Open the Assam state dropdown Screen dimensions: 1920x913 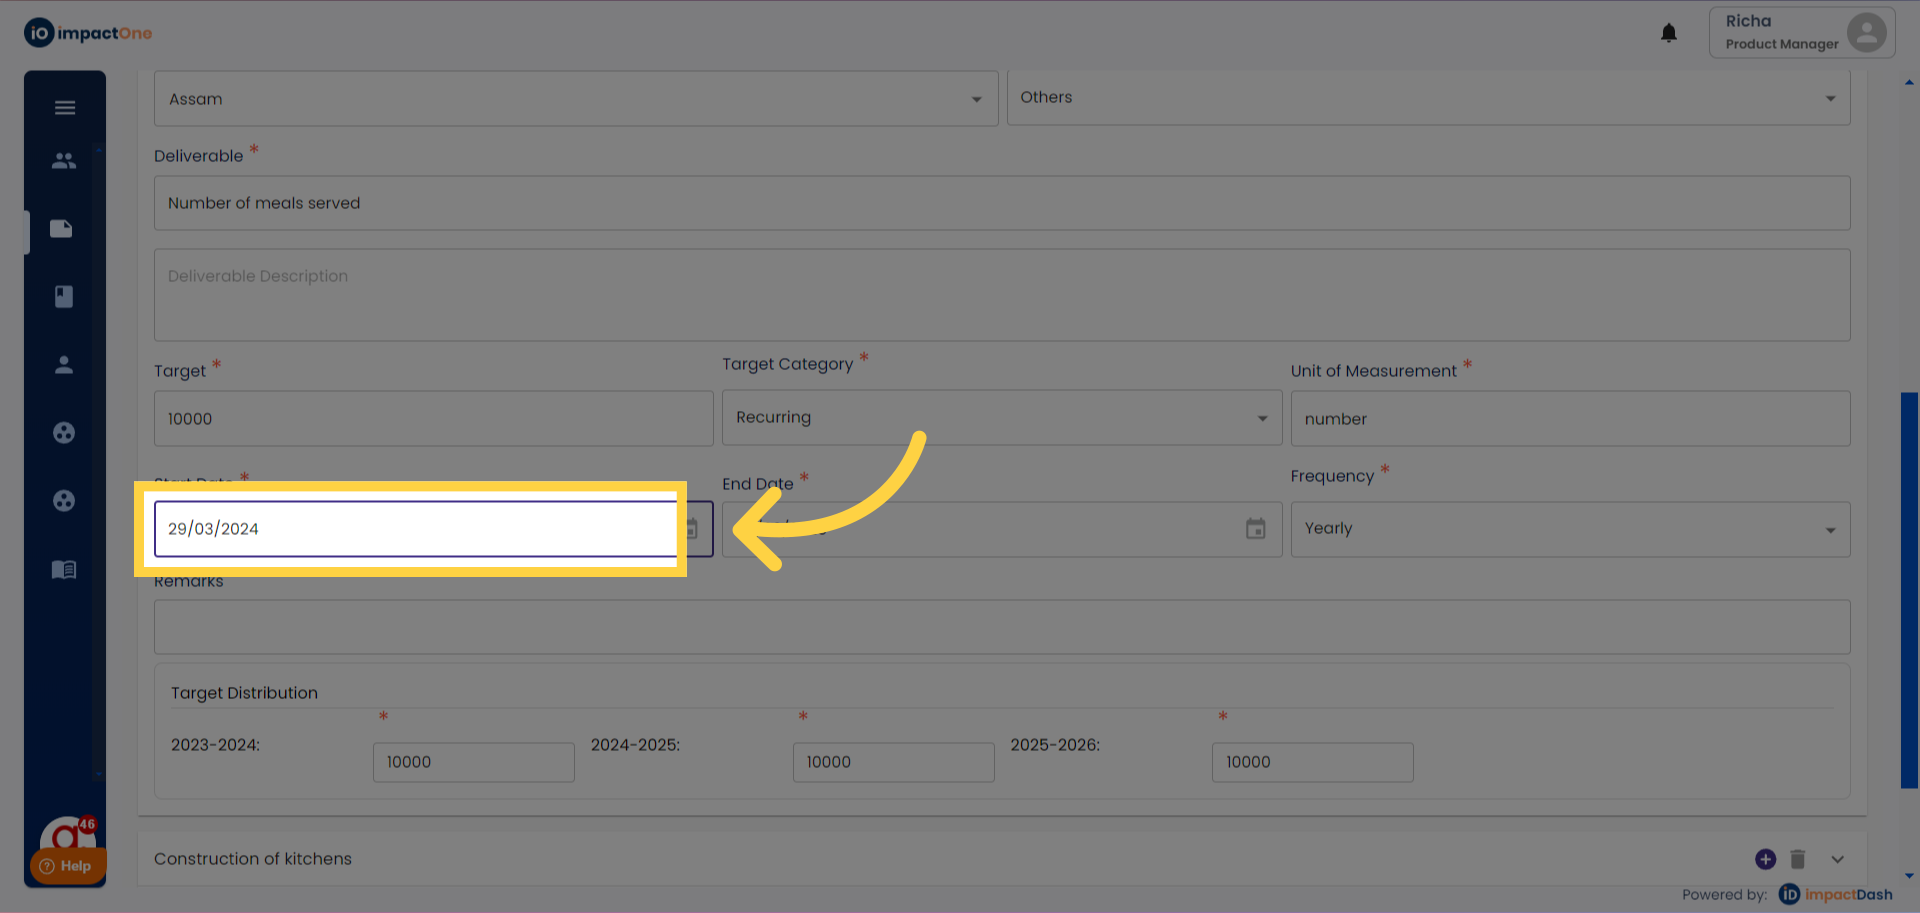(x=575, y=99)
